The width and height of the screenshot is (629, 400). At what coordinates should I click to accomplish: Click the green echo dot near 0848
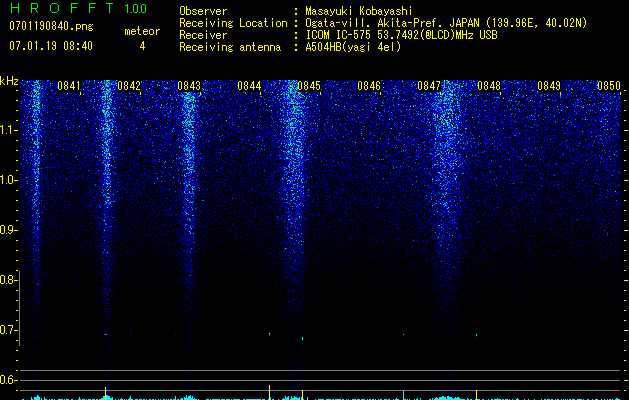click(477, 335)
